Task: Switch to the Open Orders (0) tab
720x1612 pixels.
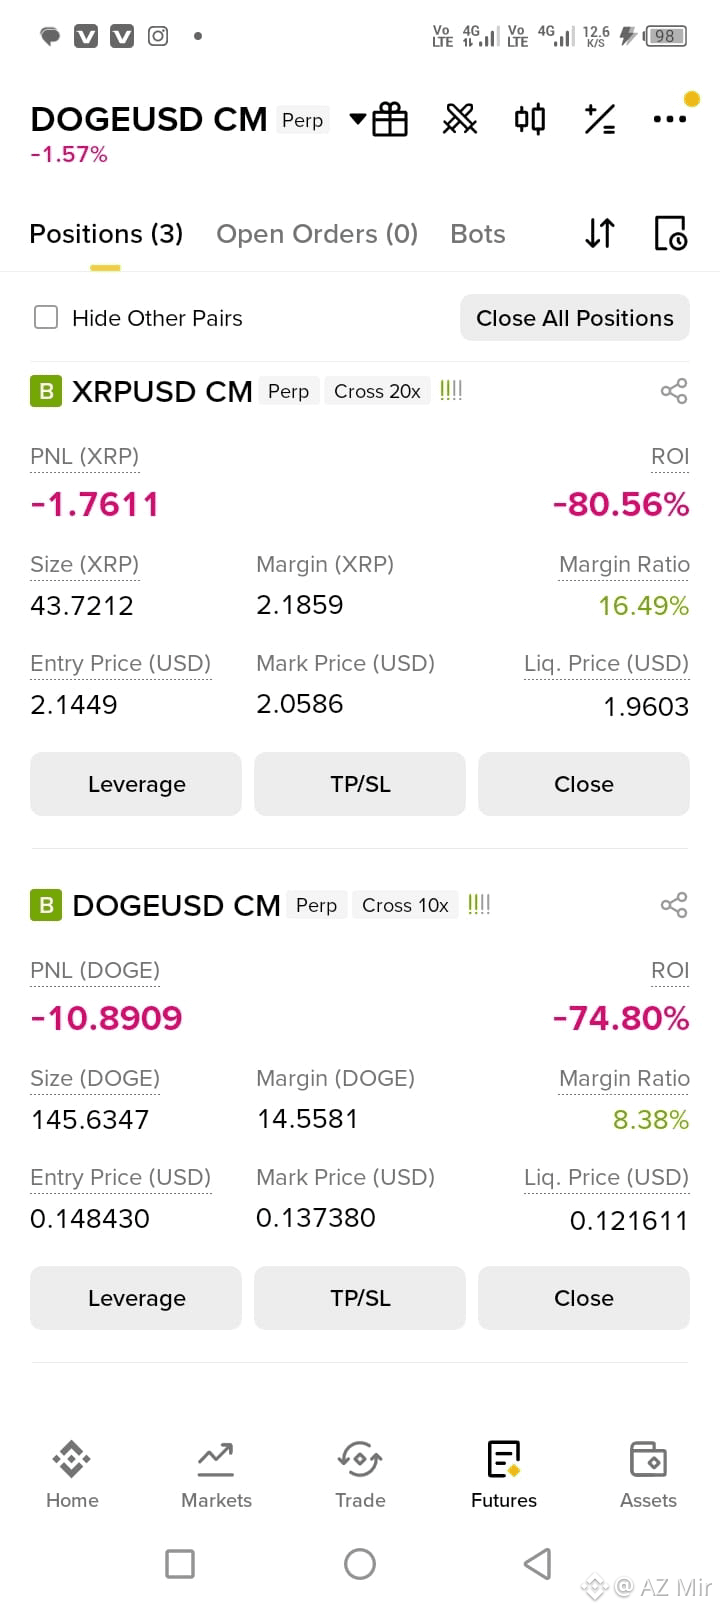Action: tap(317, 234)
